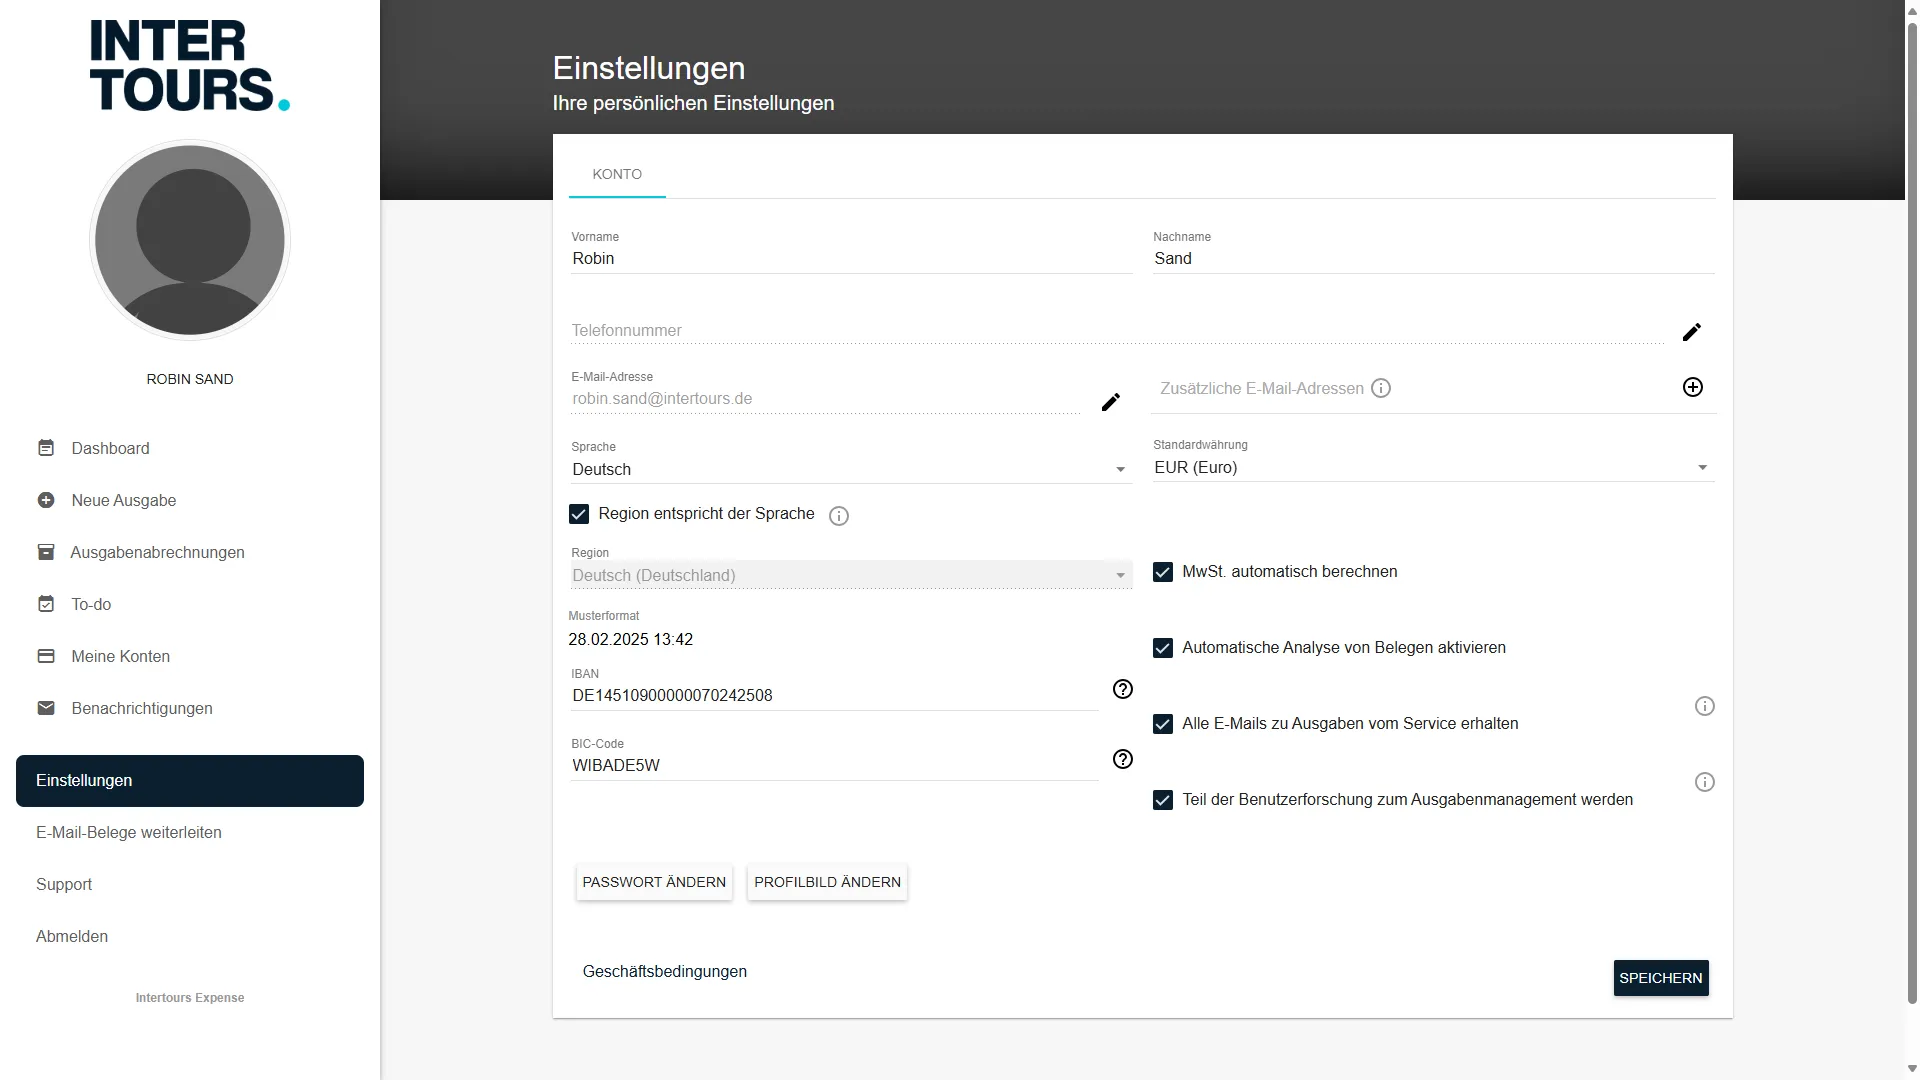Open the Region dropdown
Screen dimensions: 1920x1080
(1118, 575)
